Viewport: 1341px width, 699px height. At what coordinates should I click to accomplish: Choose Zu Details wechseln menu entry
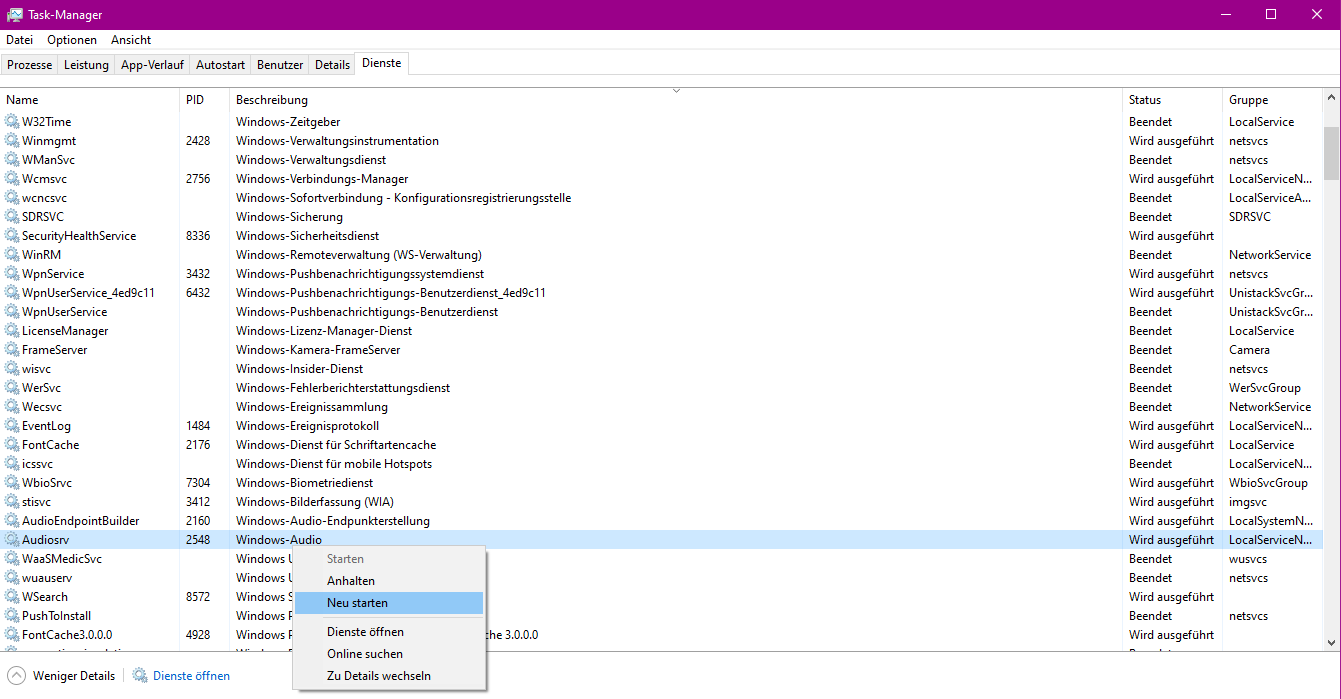pyautogui.click(x=389, y=676)
